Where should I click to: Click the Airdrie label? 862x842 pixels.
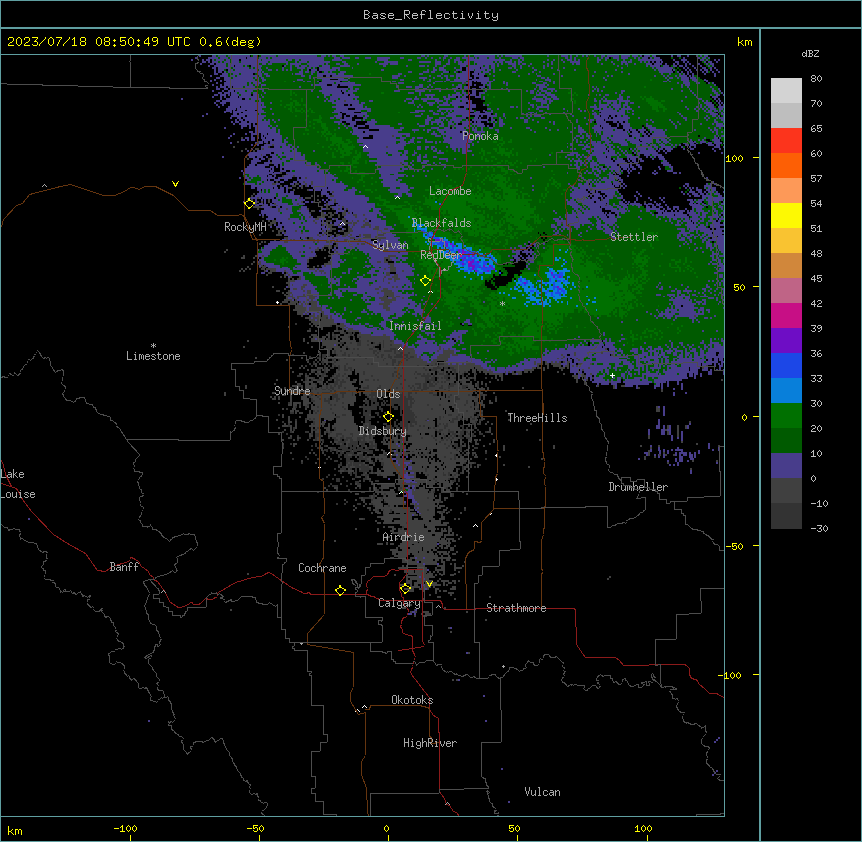(x=403, y=537)
